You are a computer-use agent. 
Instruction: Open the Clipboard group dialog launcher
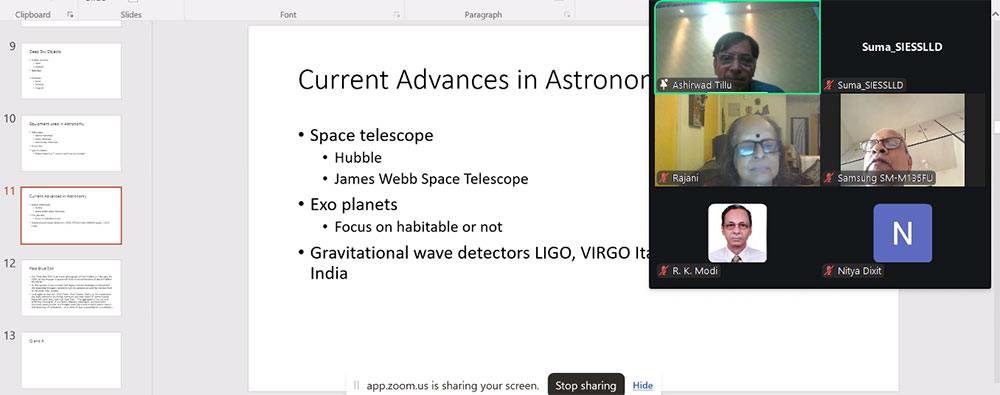tap(70, 15)
